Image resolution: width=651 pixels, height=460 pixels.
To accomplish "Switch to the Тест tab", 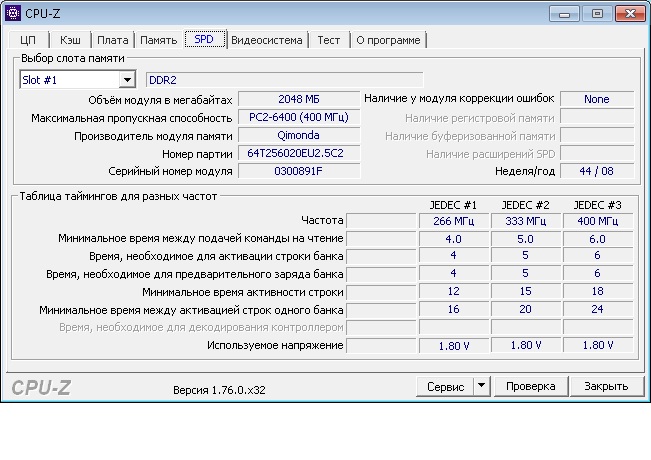I will point(328,40).
